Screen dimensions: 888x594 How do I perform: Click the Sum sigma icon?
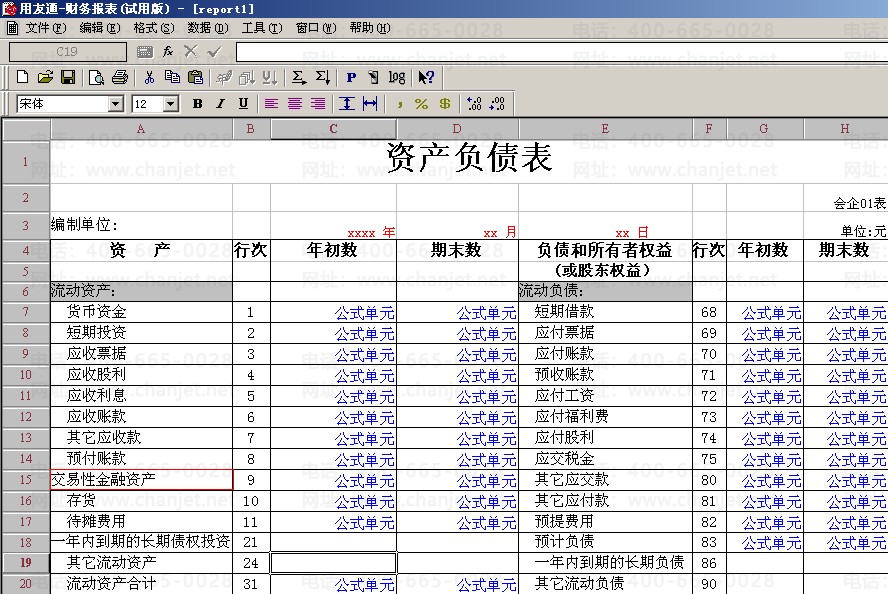(299, 77)
